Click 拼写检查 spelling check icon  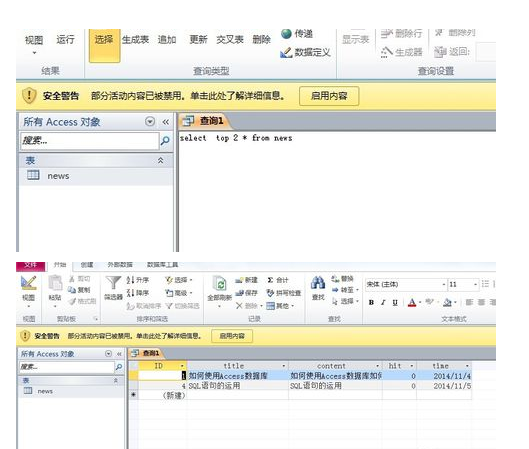tap(271, 293)
